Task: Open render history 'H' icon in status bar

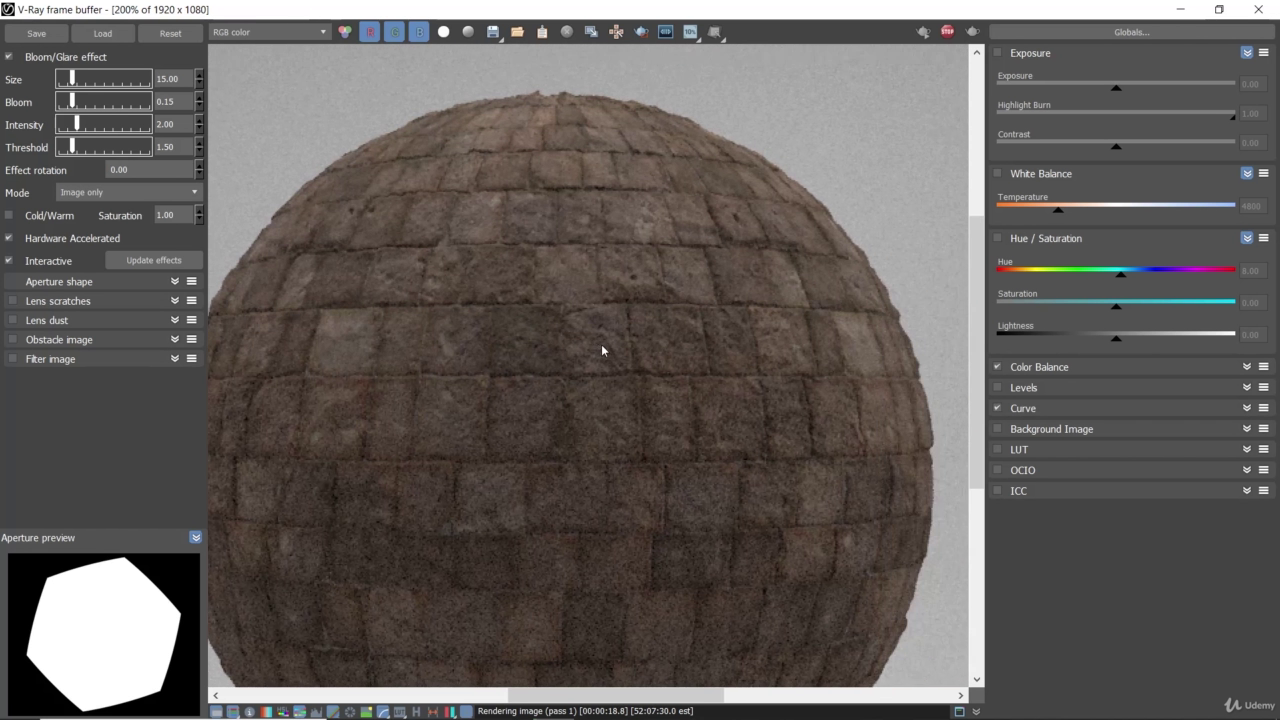Action: 416,712
